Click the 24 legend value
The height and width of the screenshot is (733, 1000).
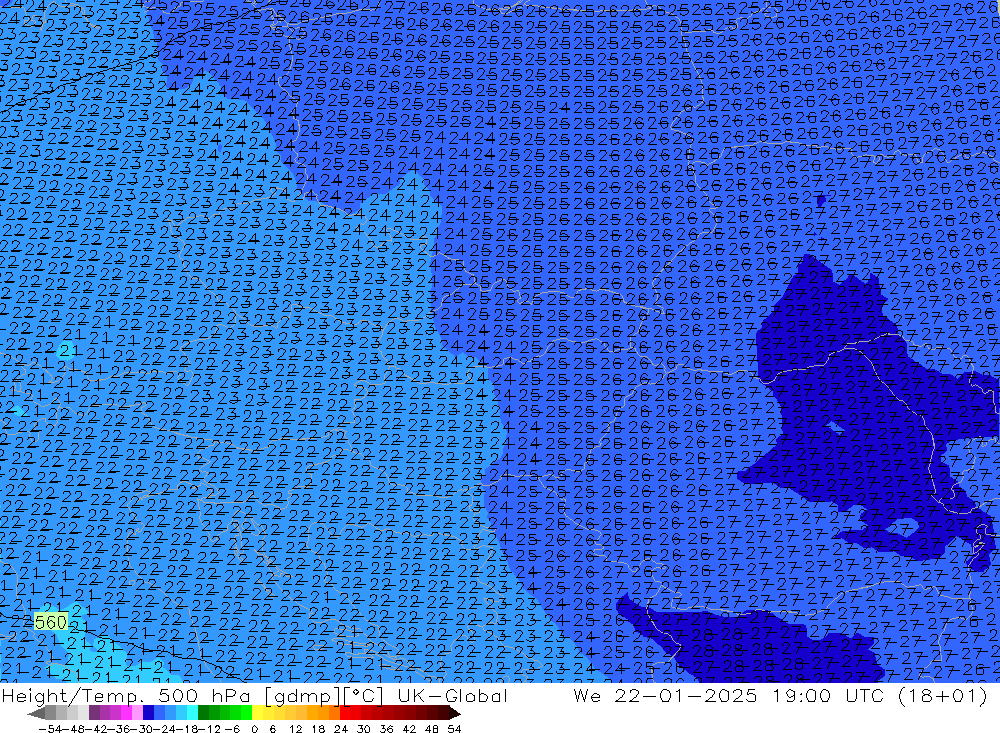click(341, 729)
